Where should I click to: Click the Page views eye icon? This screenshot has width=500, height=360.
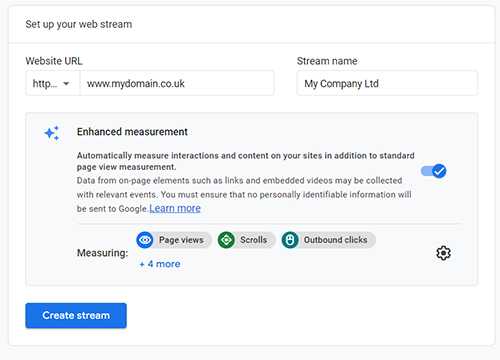pyautogui.click(x=145, y=240)
